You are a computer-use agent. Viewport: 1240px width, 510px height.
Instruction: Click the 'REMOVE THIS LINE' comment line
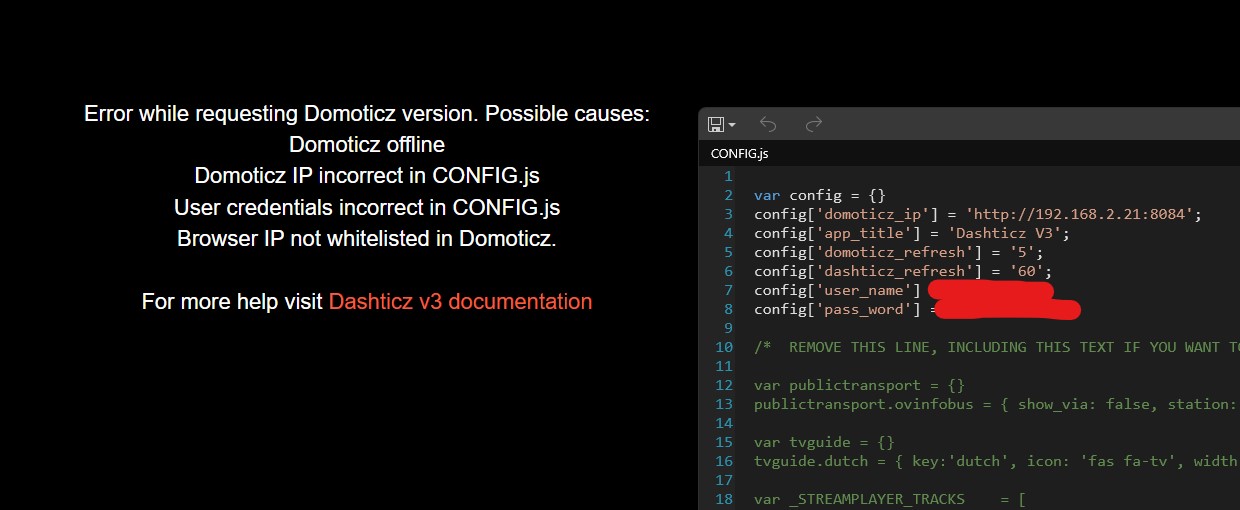997,347
